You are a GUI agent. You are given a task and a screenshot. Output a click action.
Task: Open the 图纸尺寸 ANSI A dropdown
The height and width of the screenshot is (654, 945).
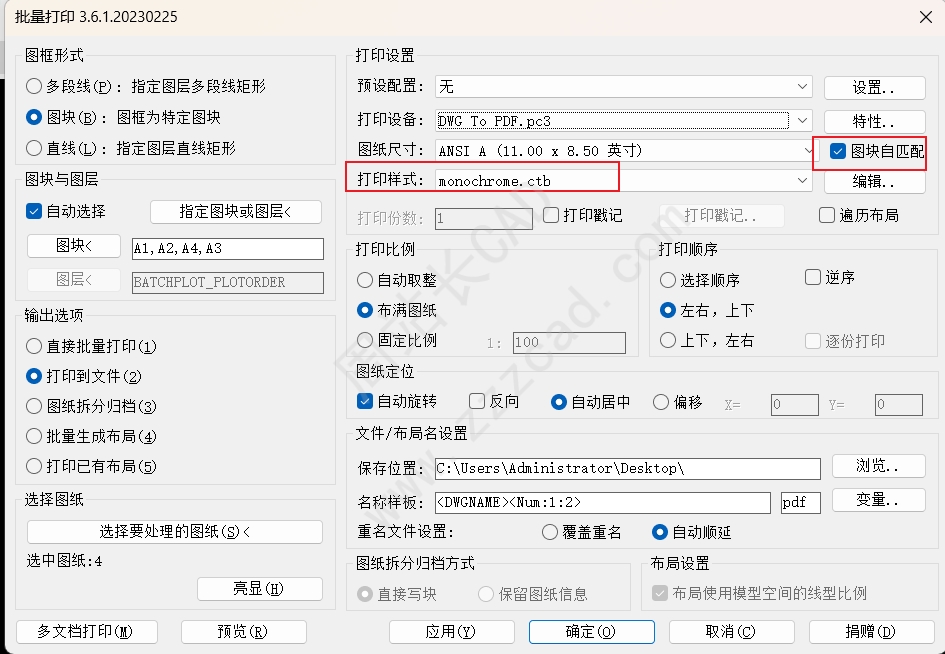tap(810, 151)
